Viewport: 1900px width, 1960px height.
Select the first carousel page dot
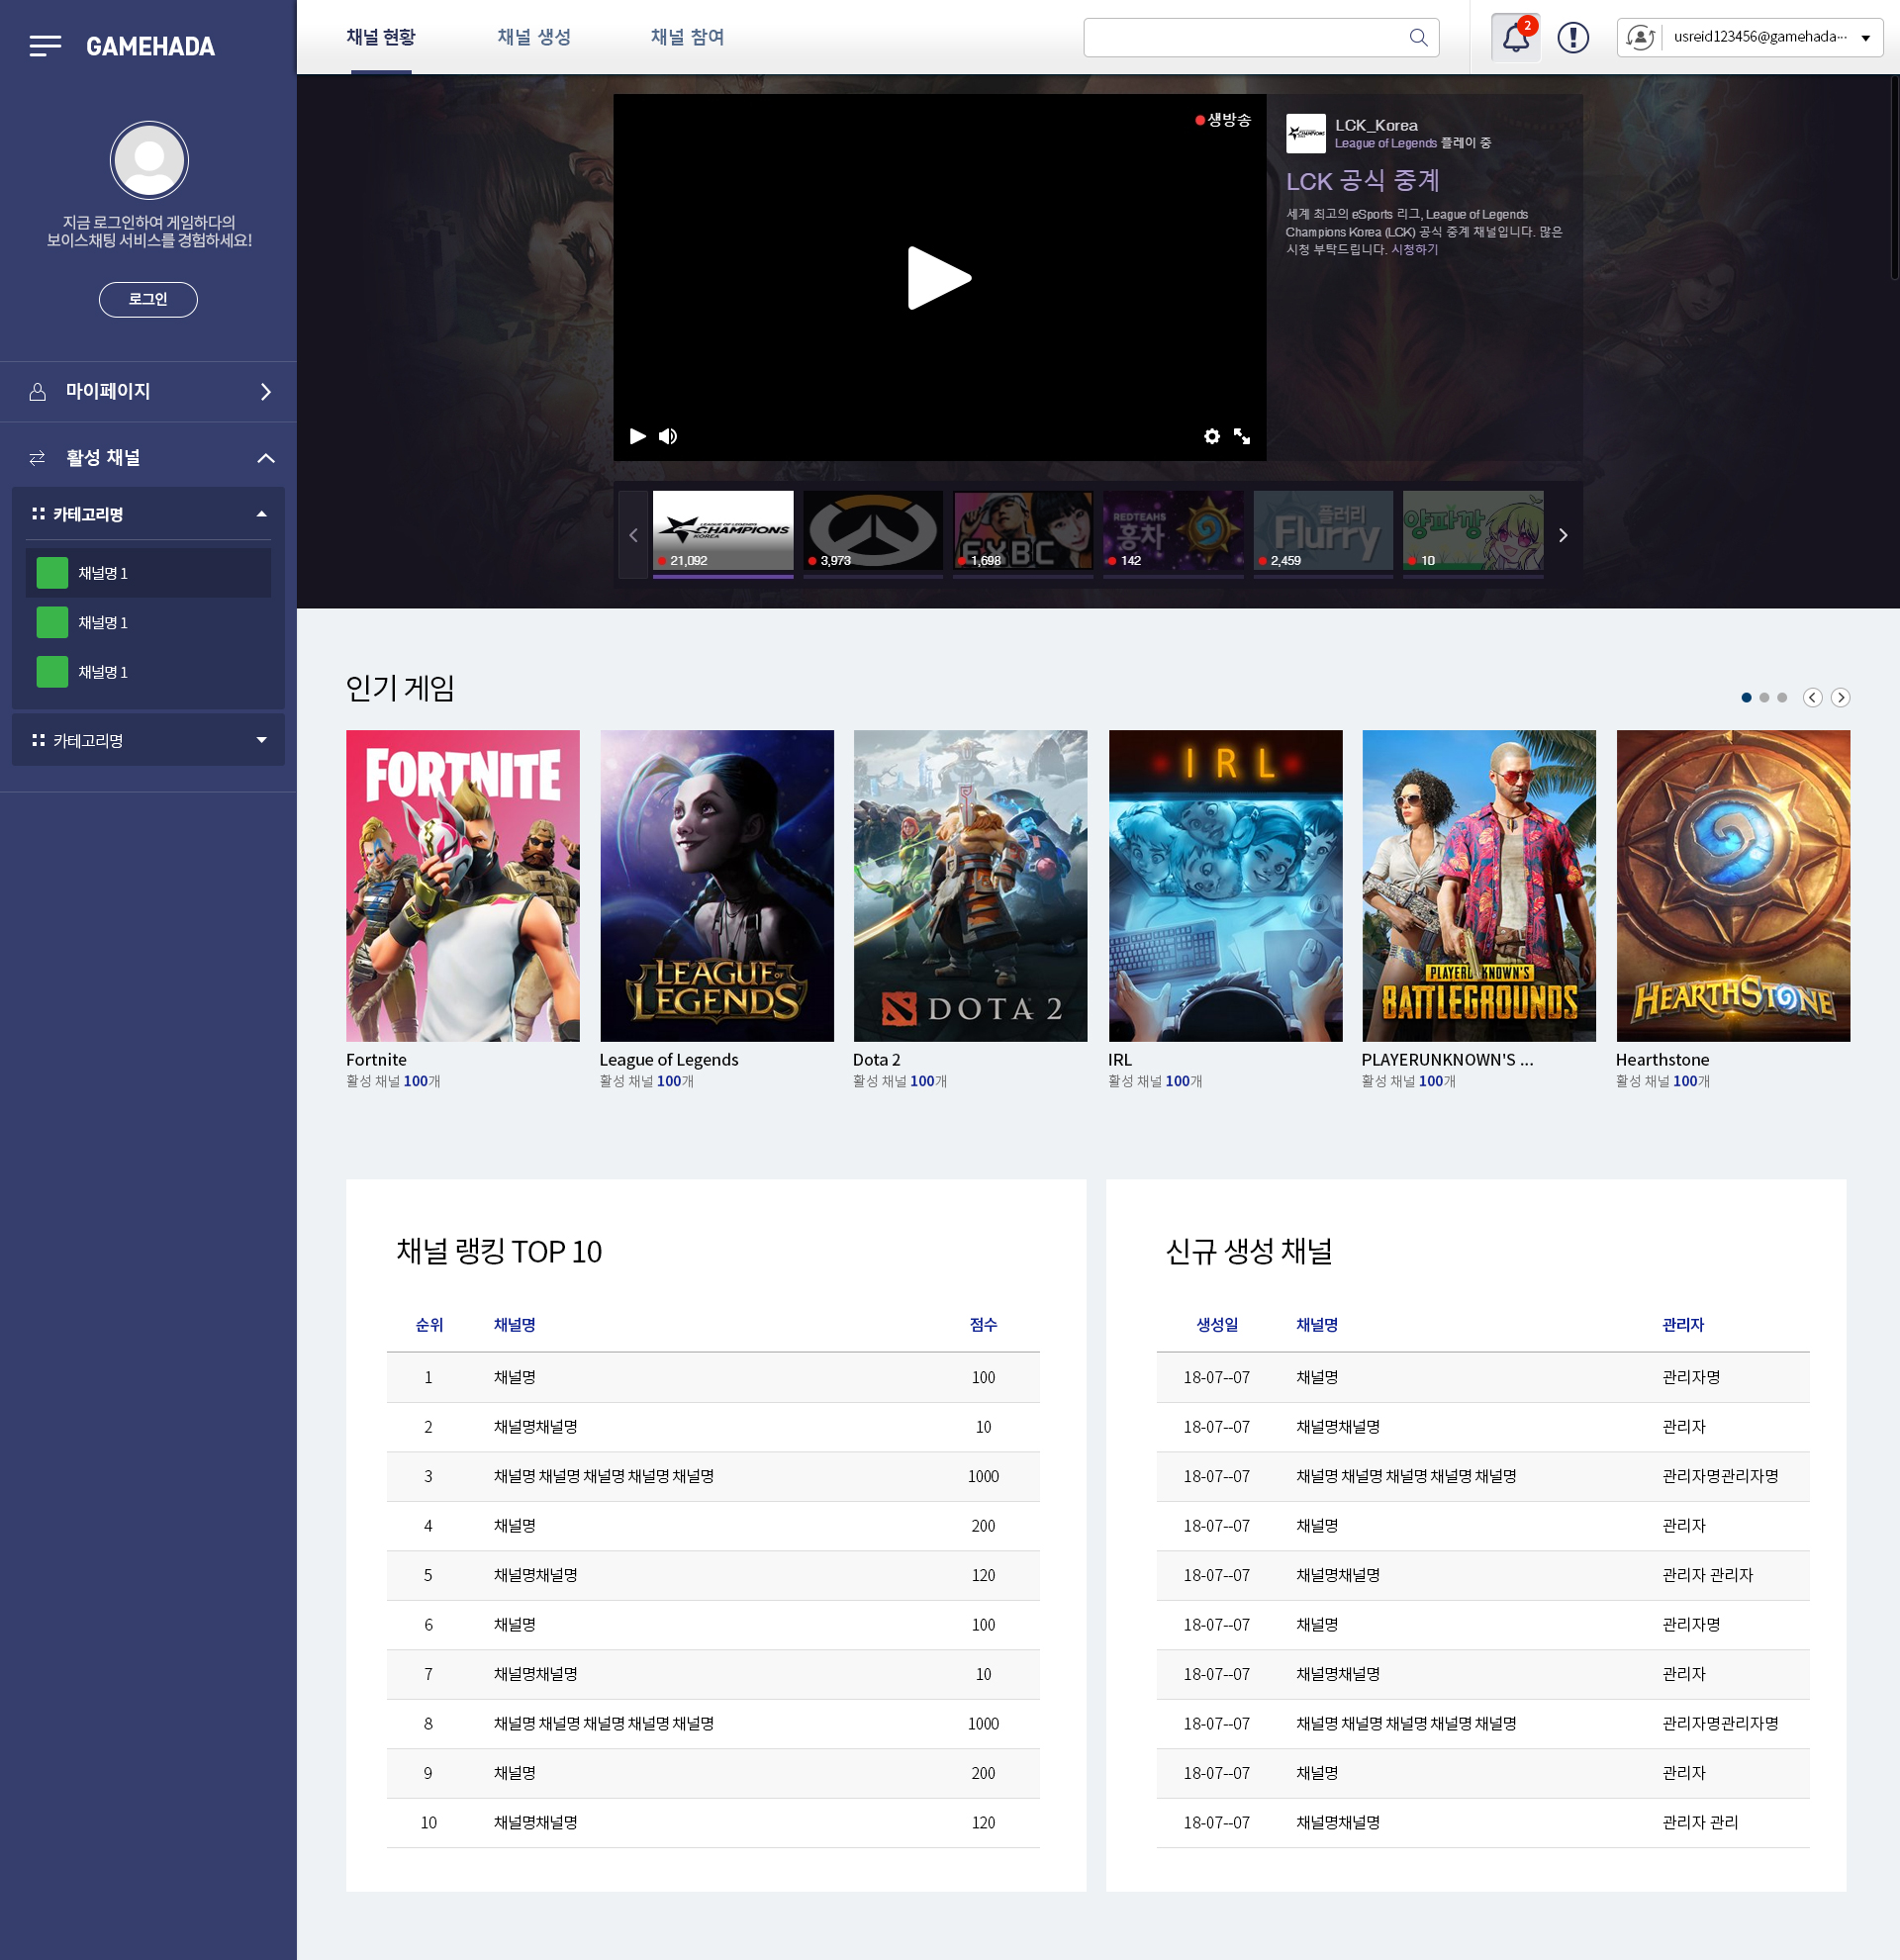point(1746,697)
